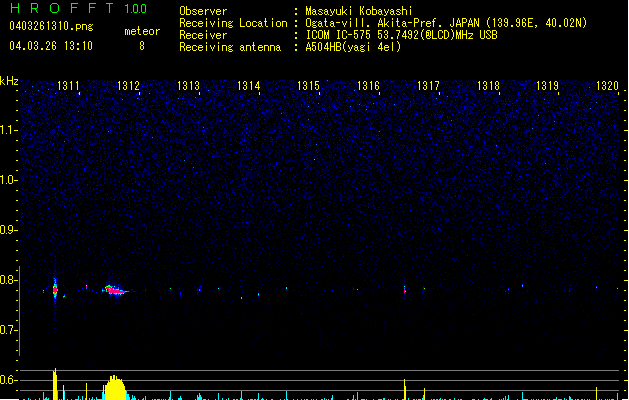Click the 0.7 kHz axis label
Viewport: 629px width, 400px height.
point(8,330)
